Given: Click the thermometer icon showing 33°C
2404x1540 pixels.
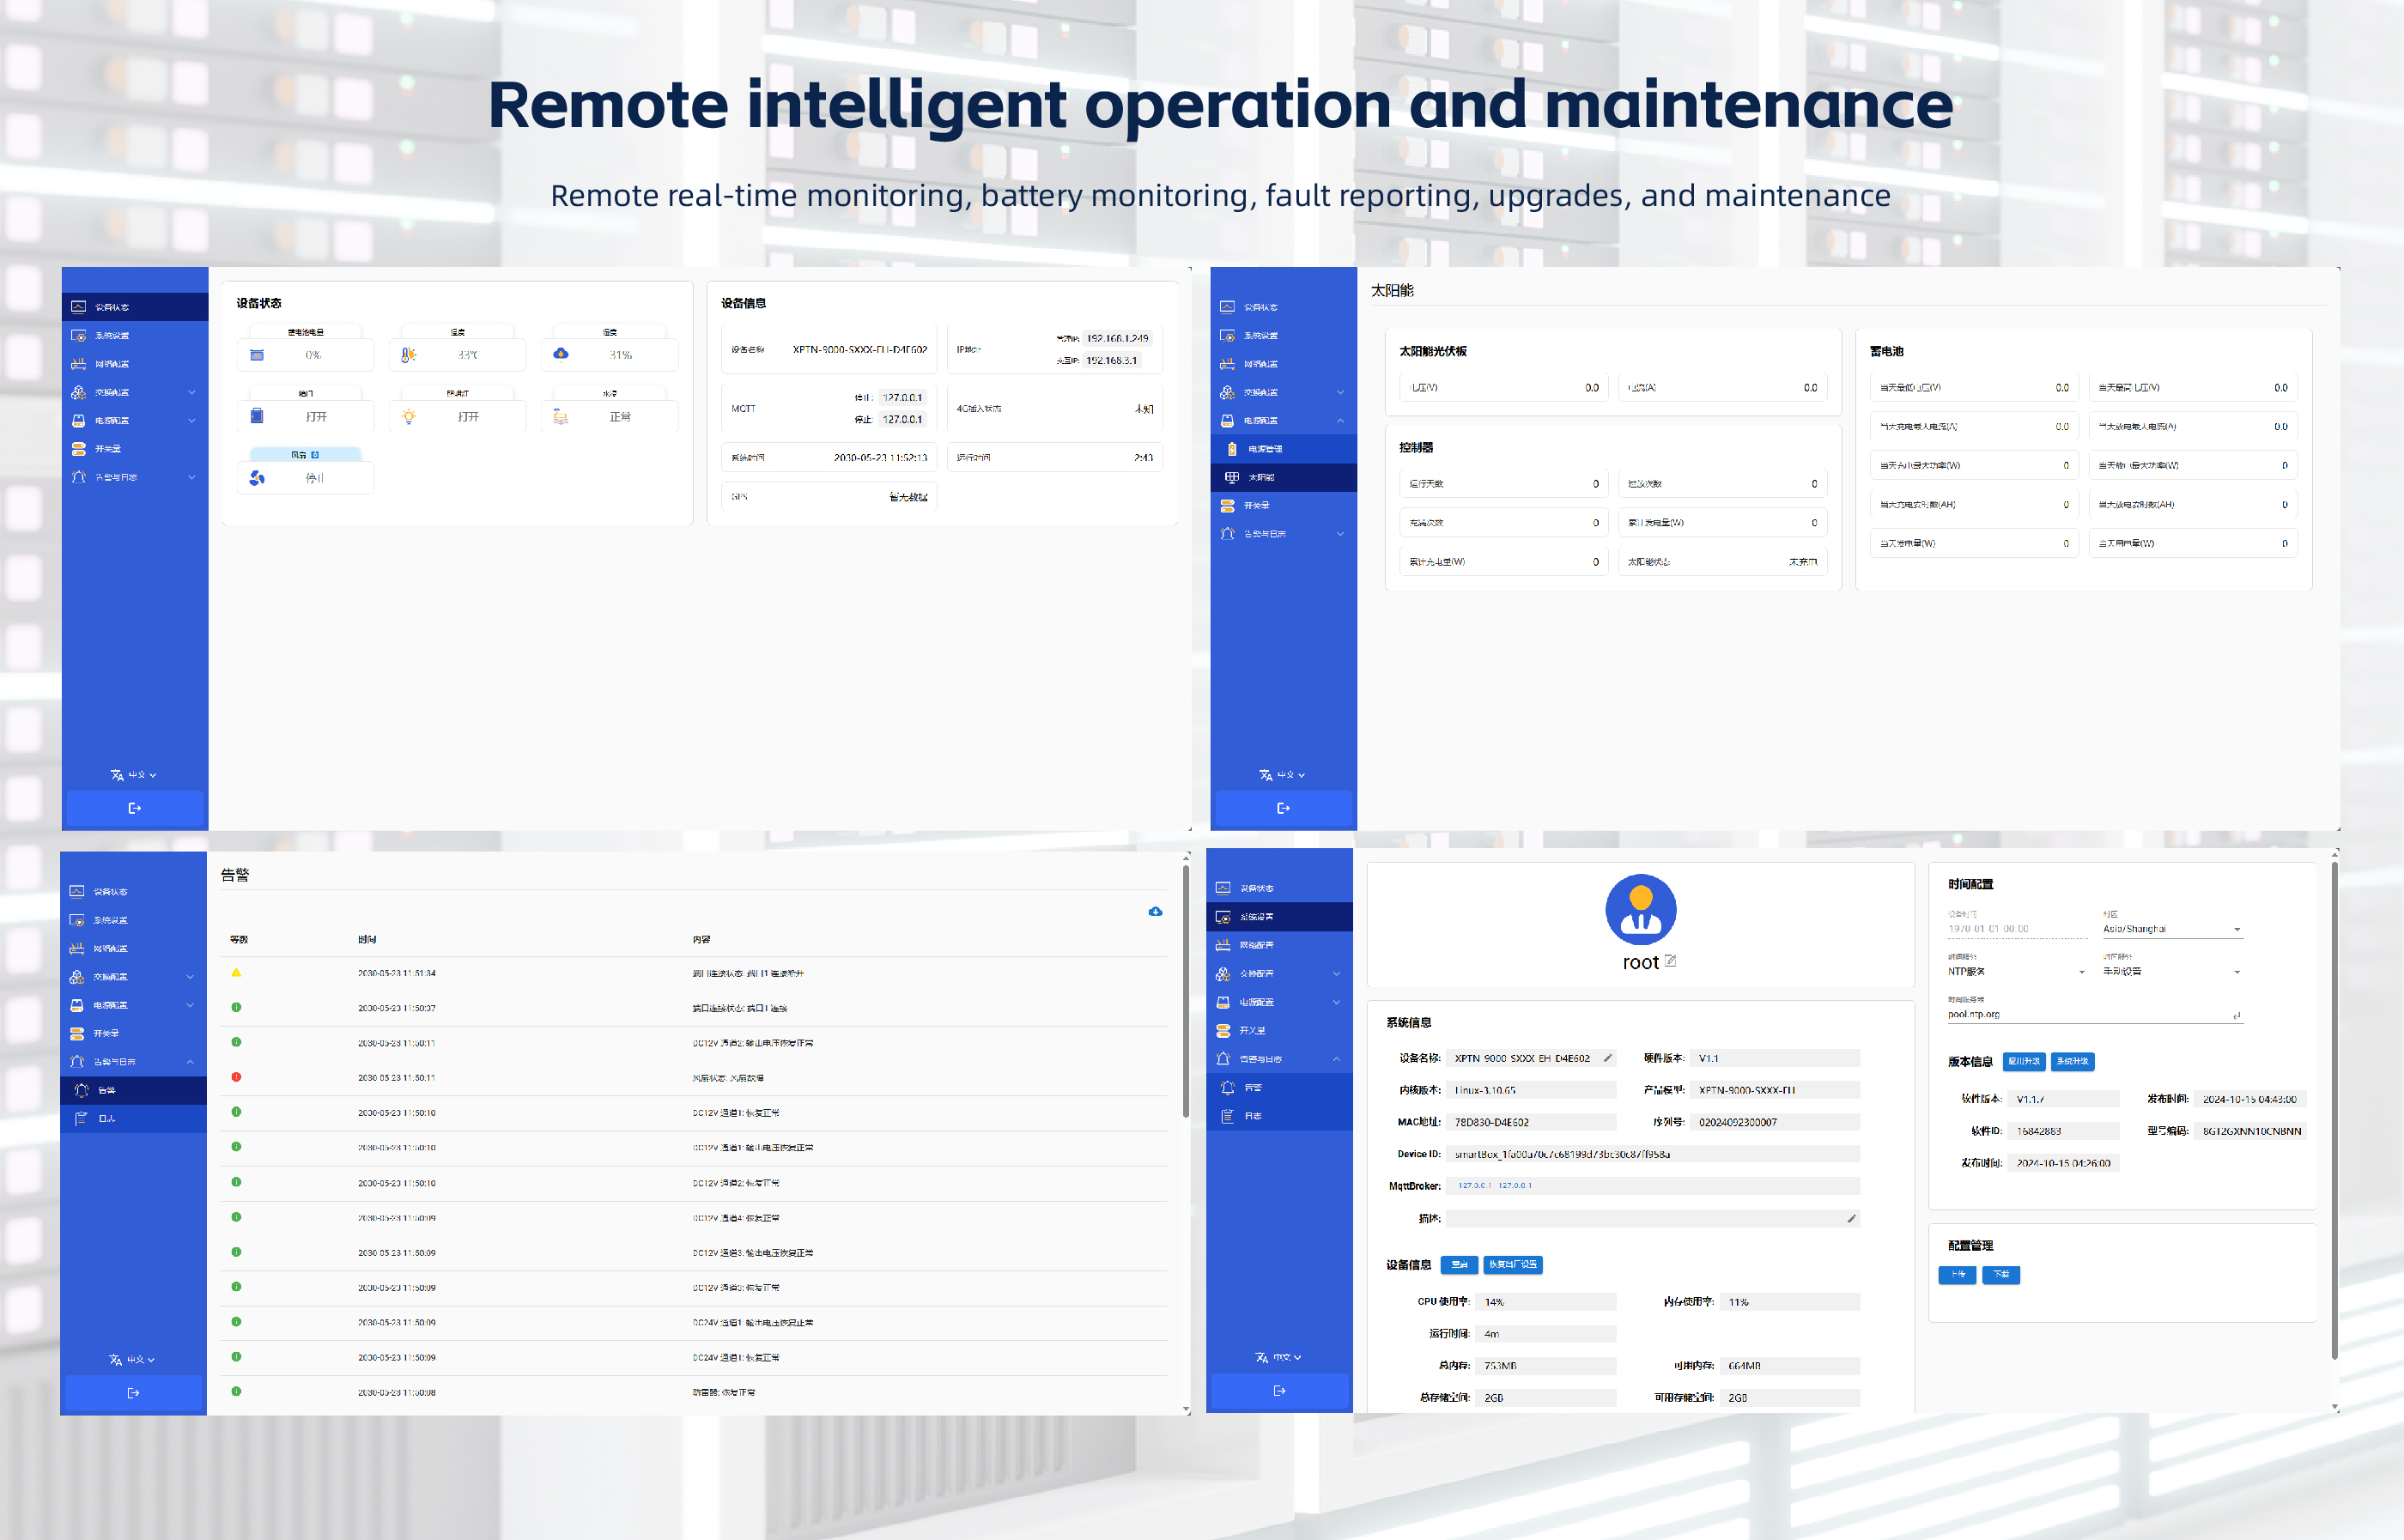Looking at the screenshot, I should click(x=408, y=355).
